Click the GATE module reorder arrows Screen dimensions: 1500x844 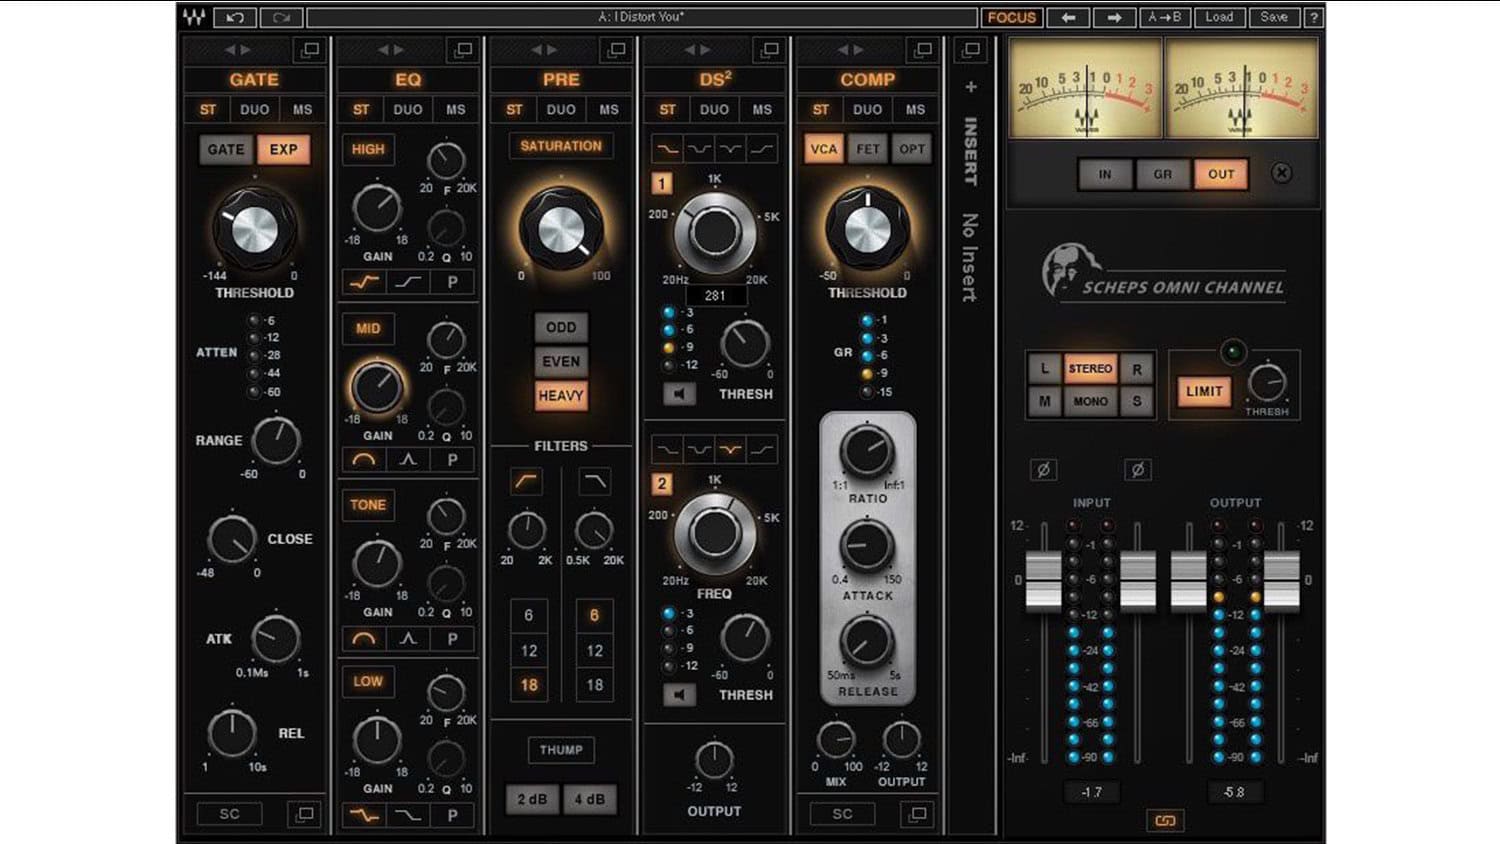pos(238,49)
